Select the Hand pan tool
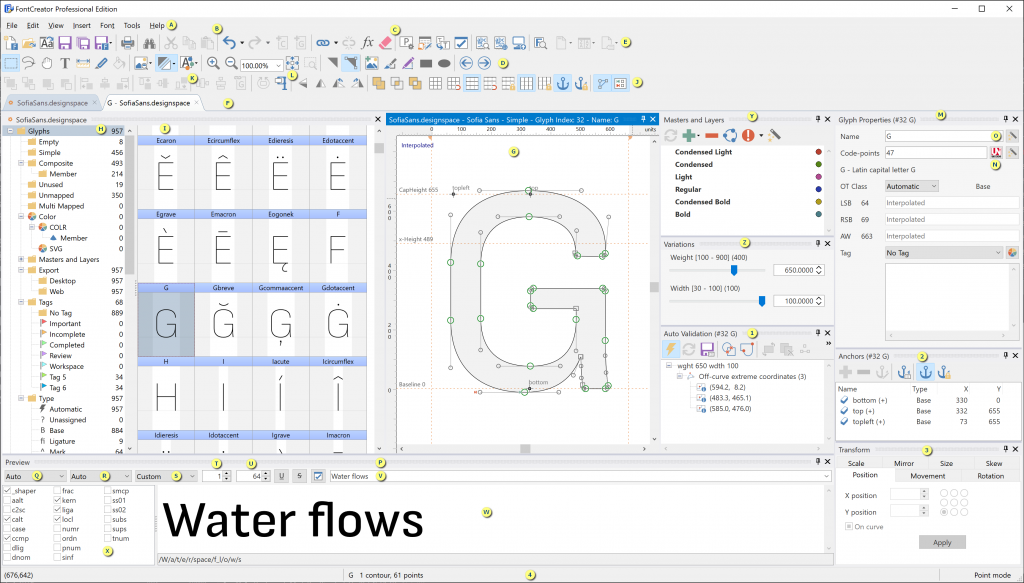 pyautogui.click(x=47, y=63)
